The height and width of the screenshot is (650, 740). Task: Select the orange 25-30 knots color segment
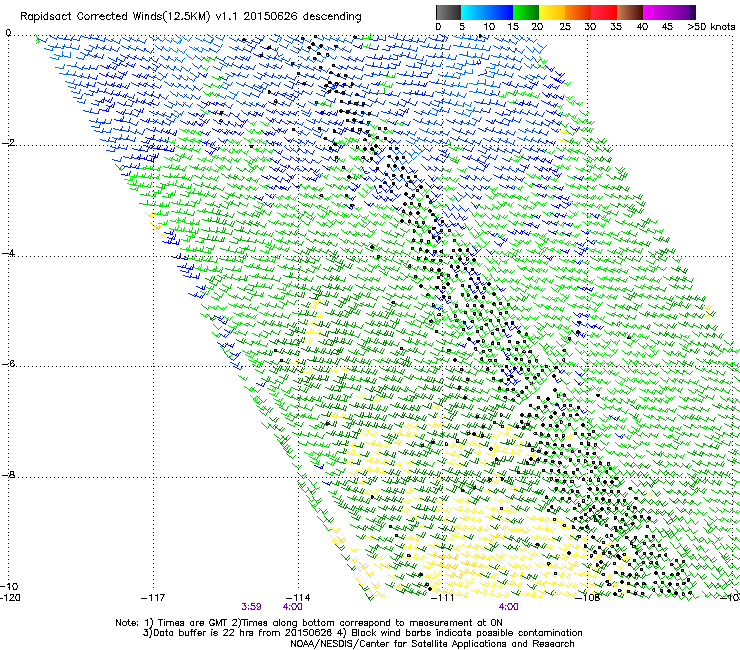coord(578,12)
